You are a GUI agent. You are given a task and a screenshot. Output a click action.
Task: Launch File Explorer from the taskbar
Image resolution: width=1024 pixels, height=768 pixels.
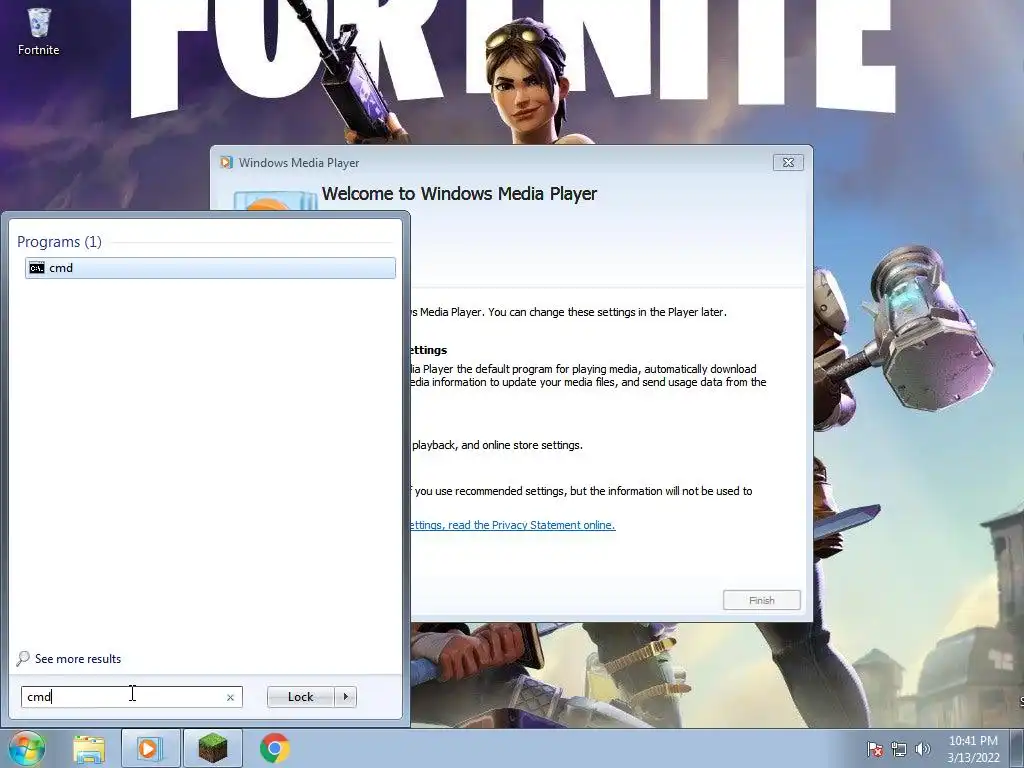89,748
